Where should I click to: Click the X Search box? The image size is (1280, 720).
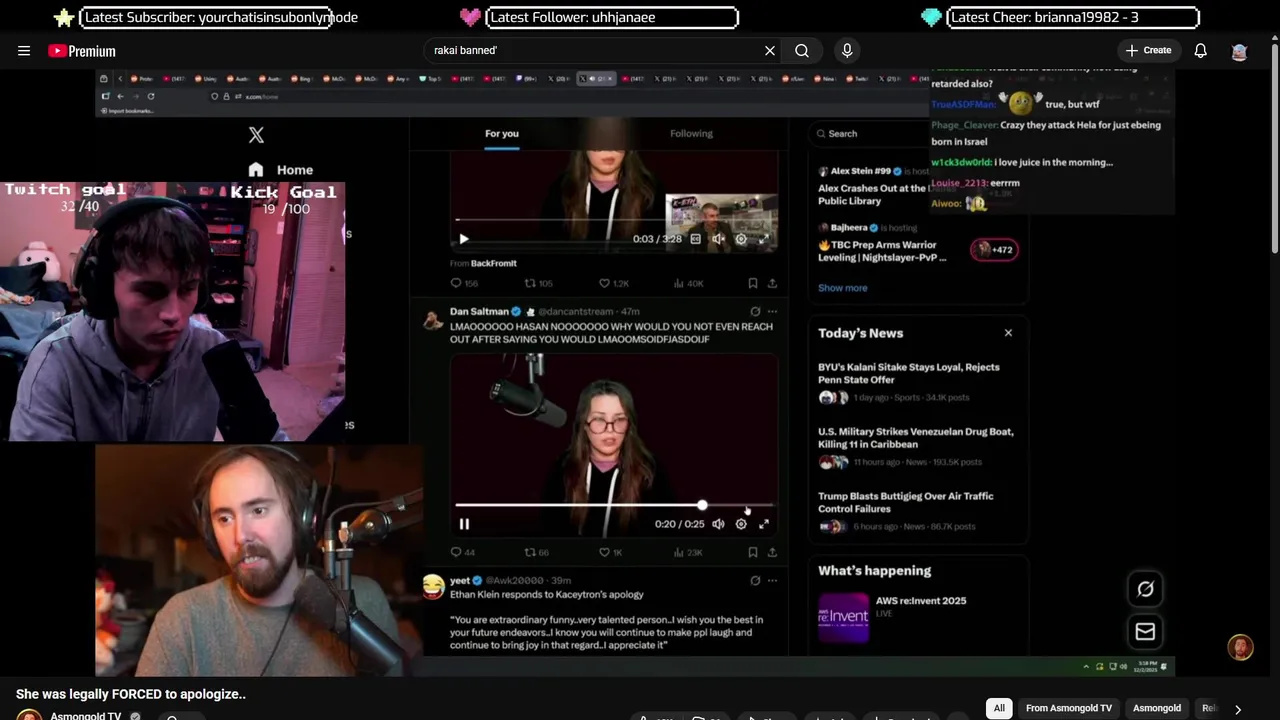click(870, 133)
